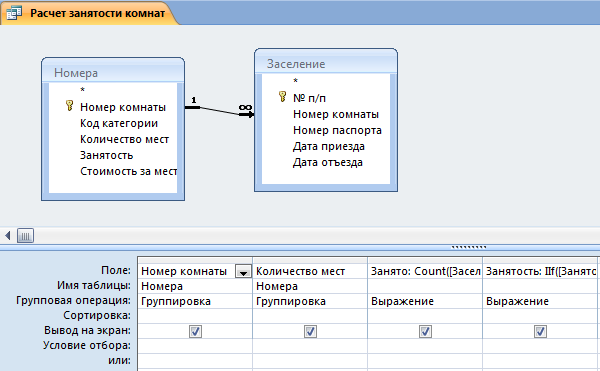Click the 'Занятость: IIf([Занятс' field cell

(540, 271)
